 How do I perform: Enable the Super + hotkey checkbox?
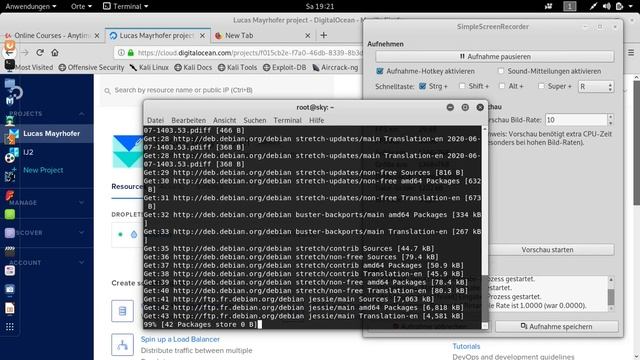click(x=541, y=86)
